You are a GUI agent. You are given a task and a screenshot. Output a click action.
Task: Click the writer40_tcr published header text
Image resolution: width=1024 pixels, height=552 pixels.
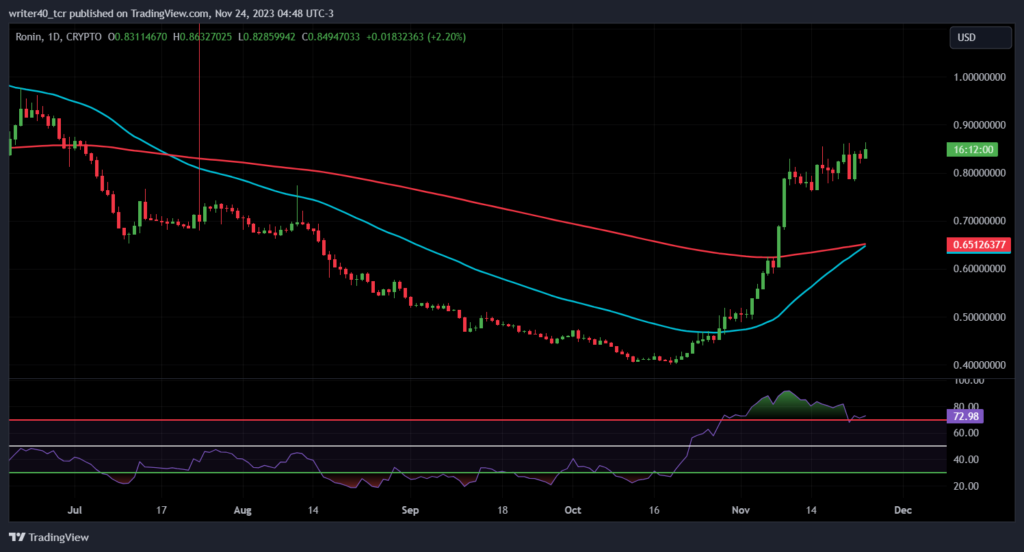click(171, 13)
